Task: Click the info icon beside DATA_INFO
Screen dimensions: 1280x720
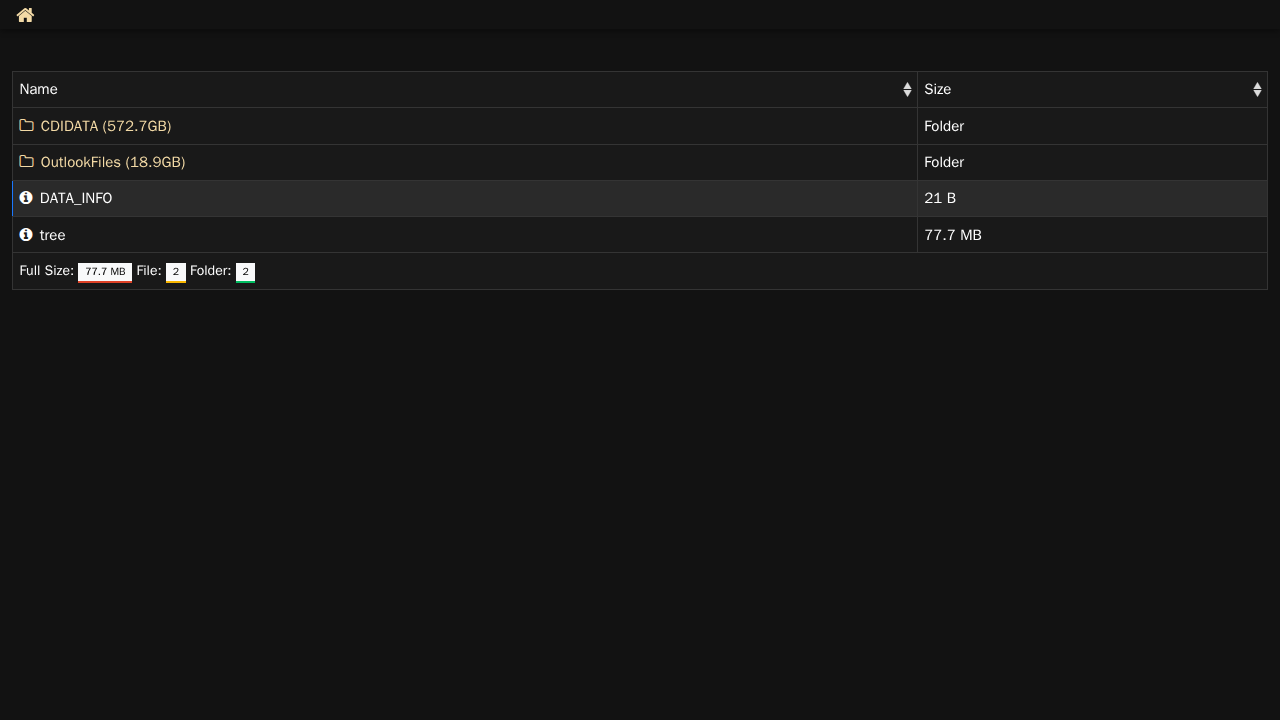Action: (26, 198)
